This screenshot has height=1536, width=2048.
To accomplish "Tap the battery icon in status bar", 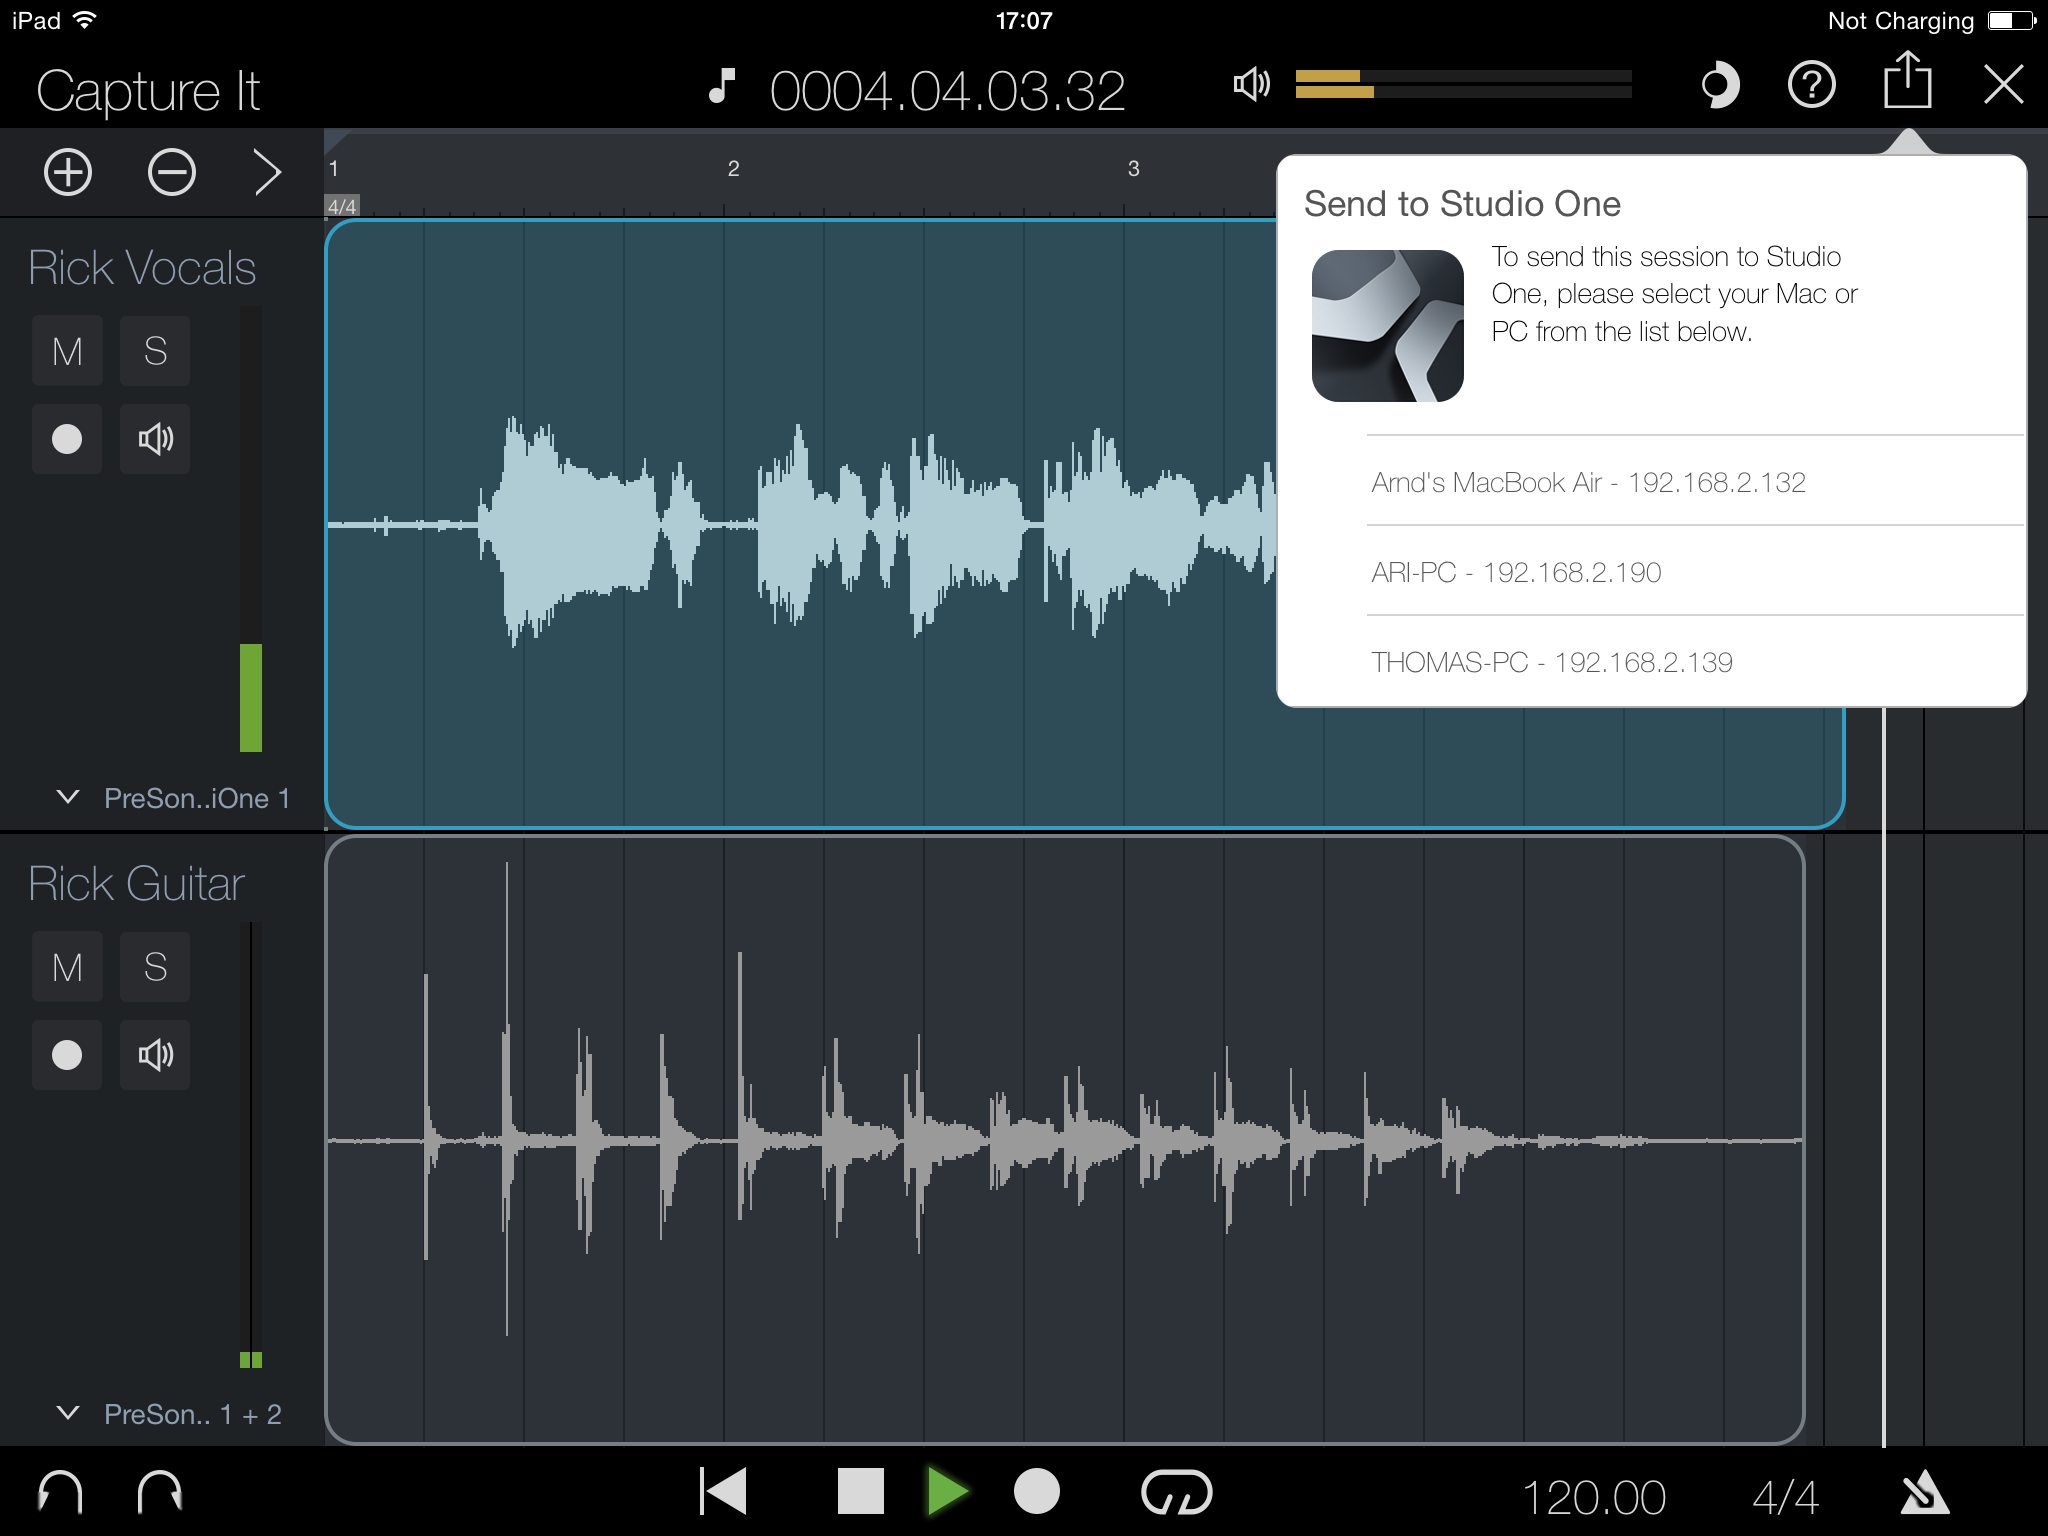I will (2012, 21).
